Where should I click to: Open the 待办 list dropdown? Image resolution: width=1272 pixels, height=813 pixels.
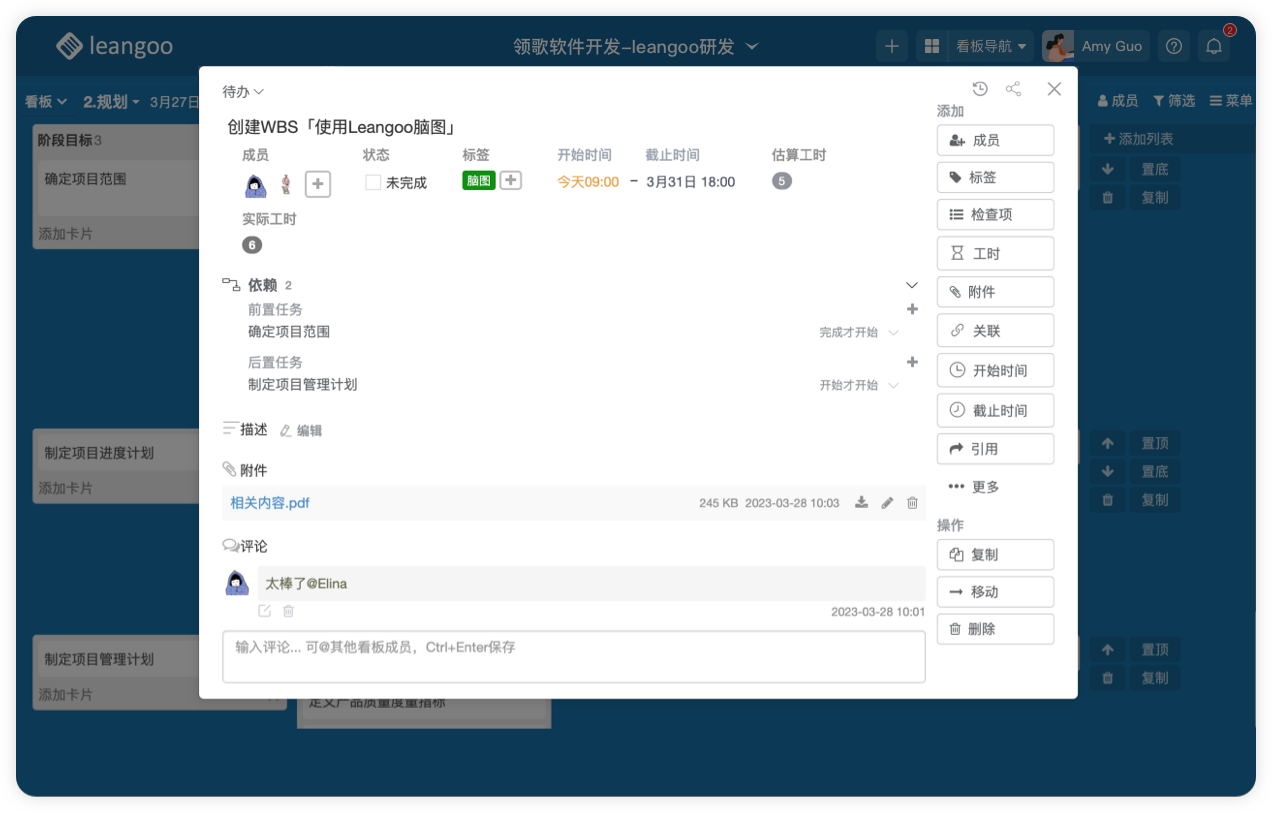[x=243, y=92]
